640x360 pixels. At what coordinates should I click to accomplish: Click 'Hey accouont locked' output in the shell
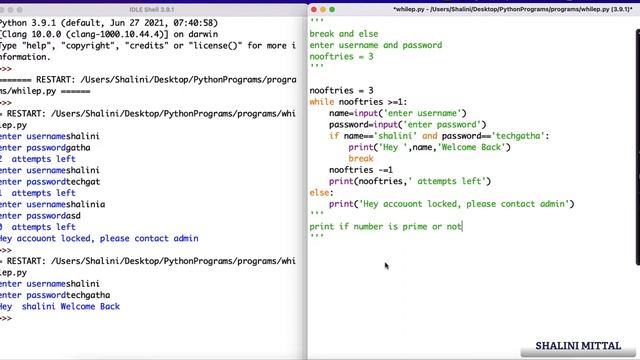click(x=99, y=238)
